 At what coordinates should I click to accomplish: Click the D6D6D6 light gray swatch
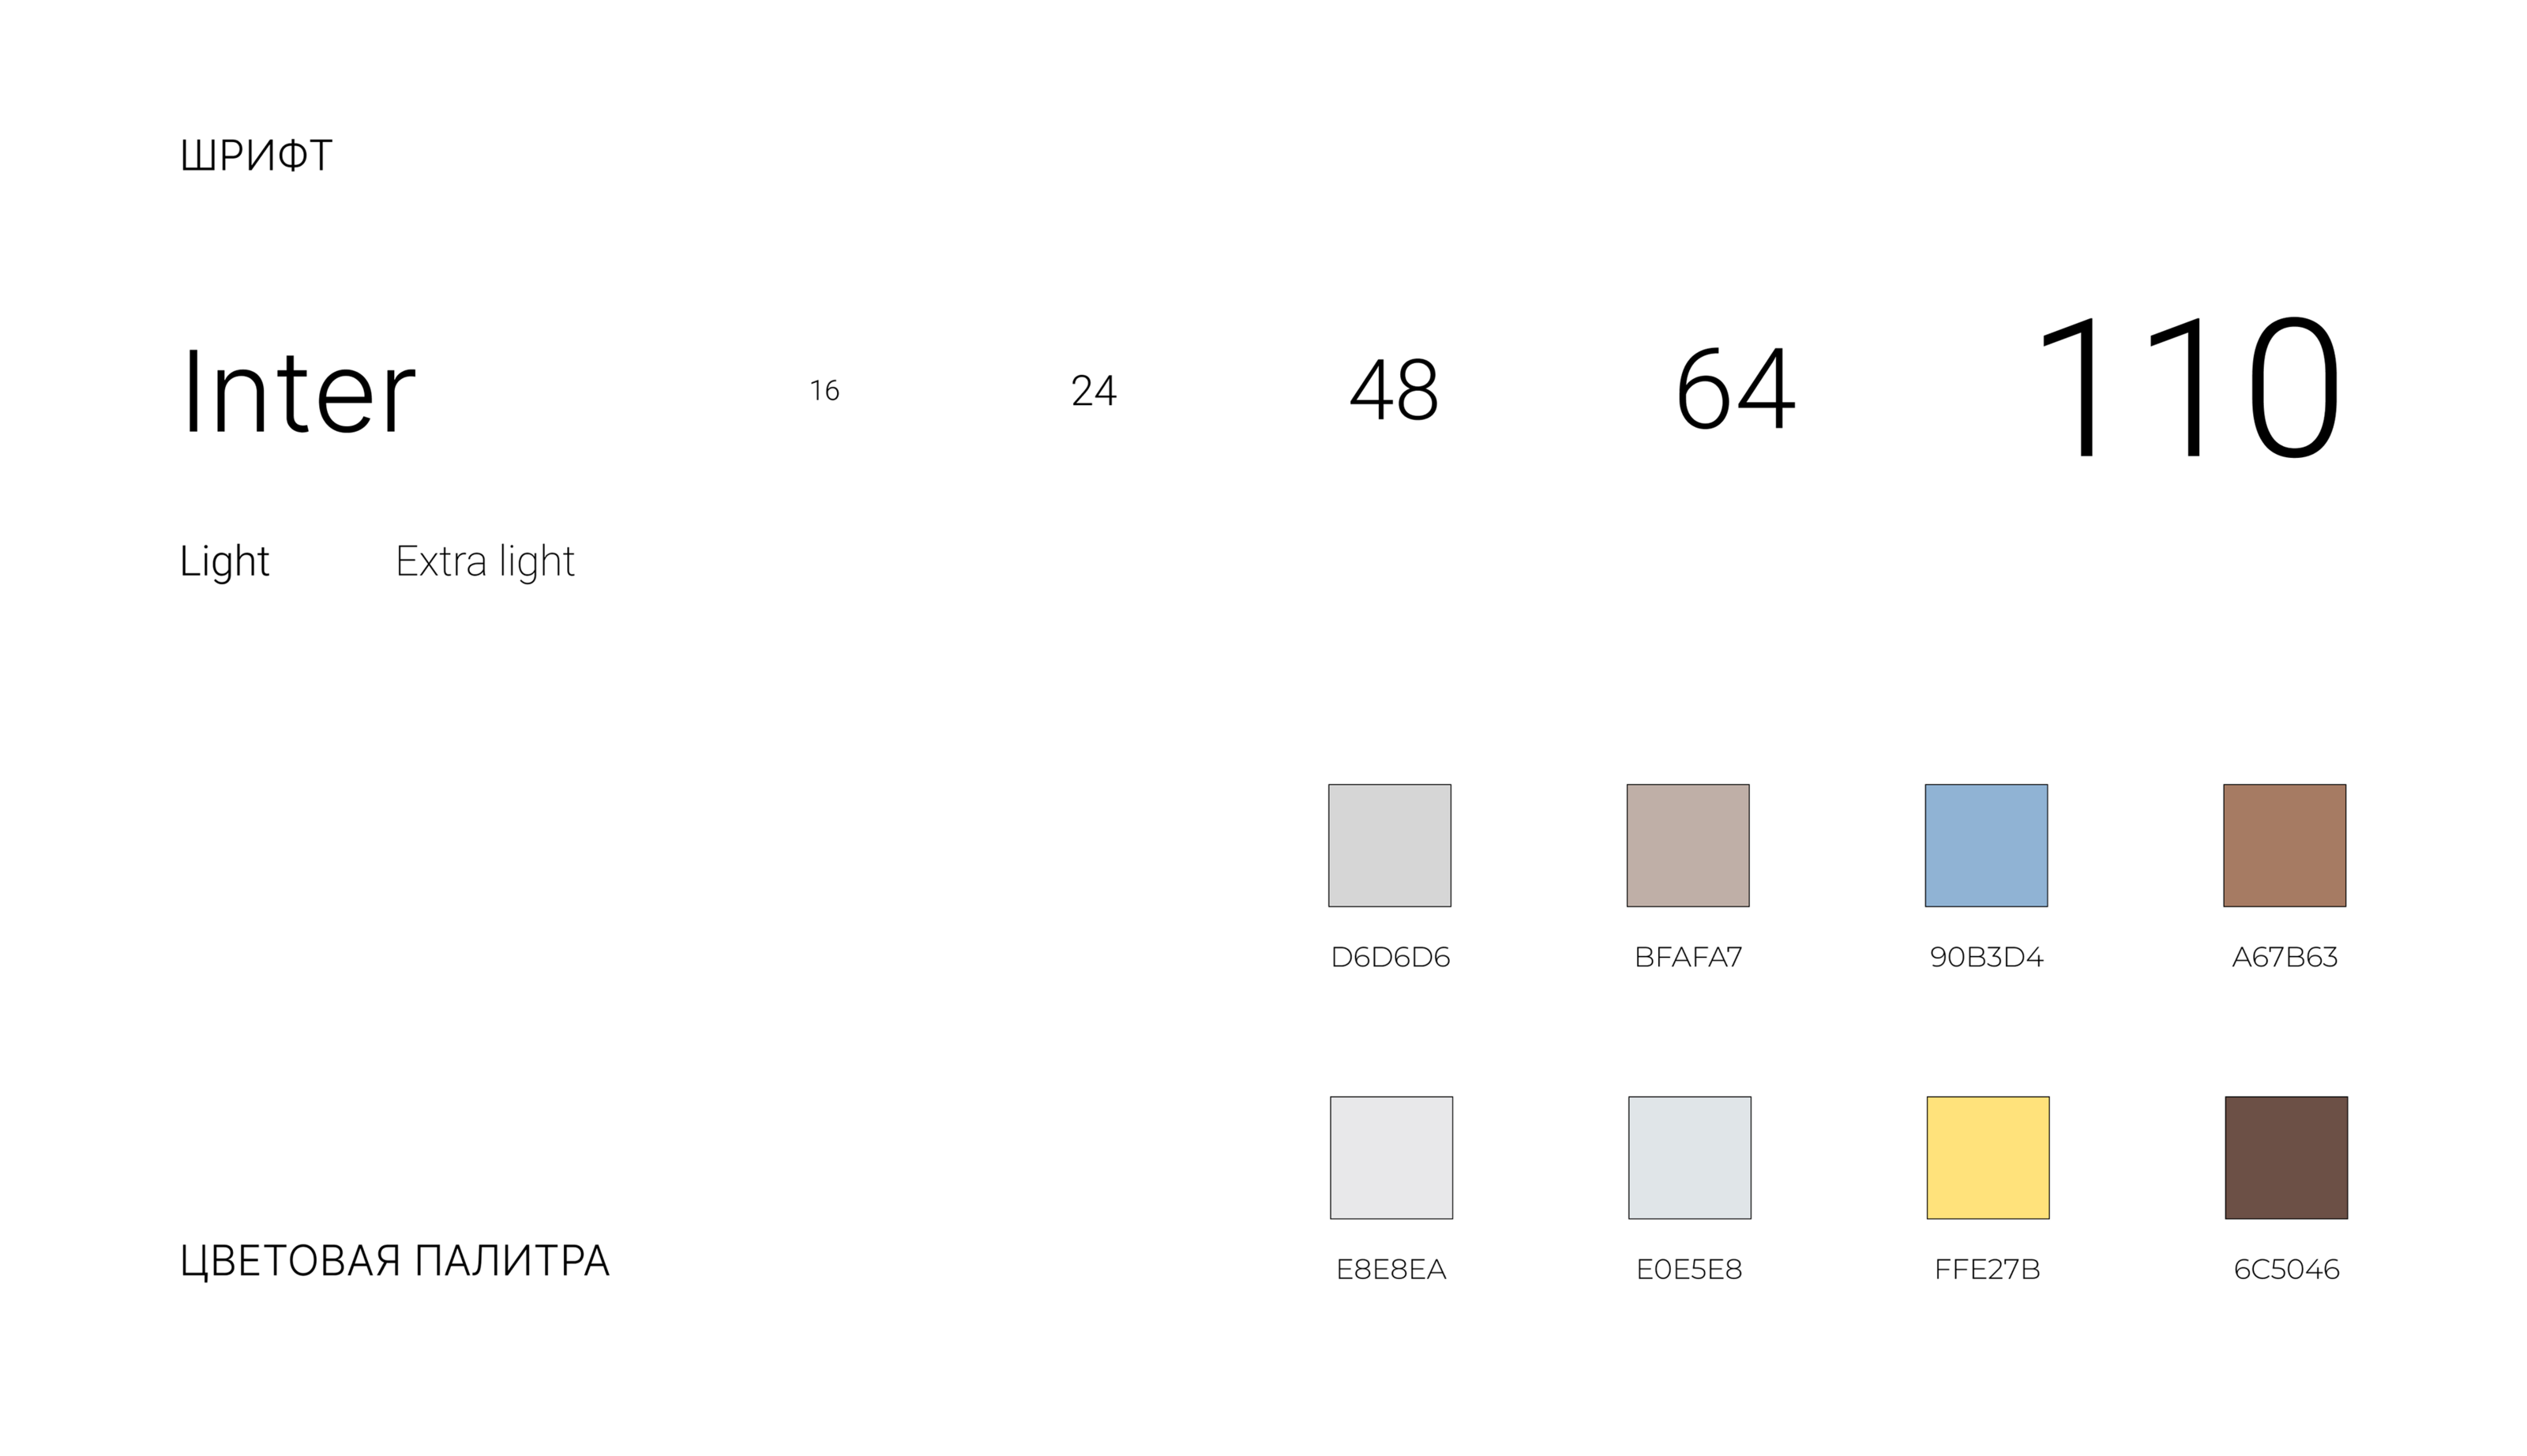click(1389, 845)
